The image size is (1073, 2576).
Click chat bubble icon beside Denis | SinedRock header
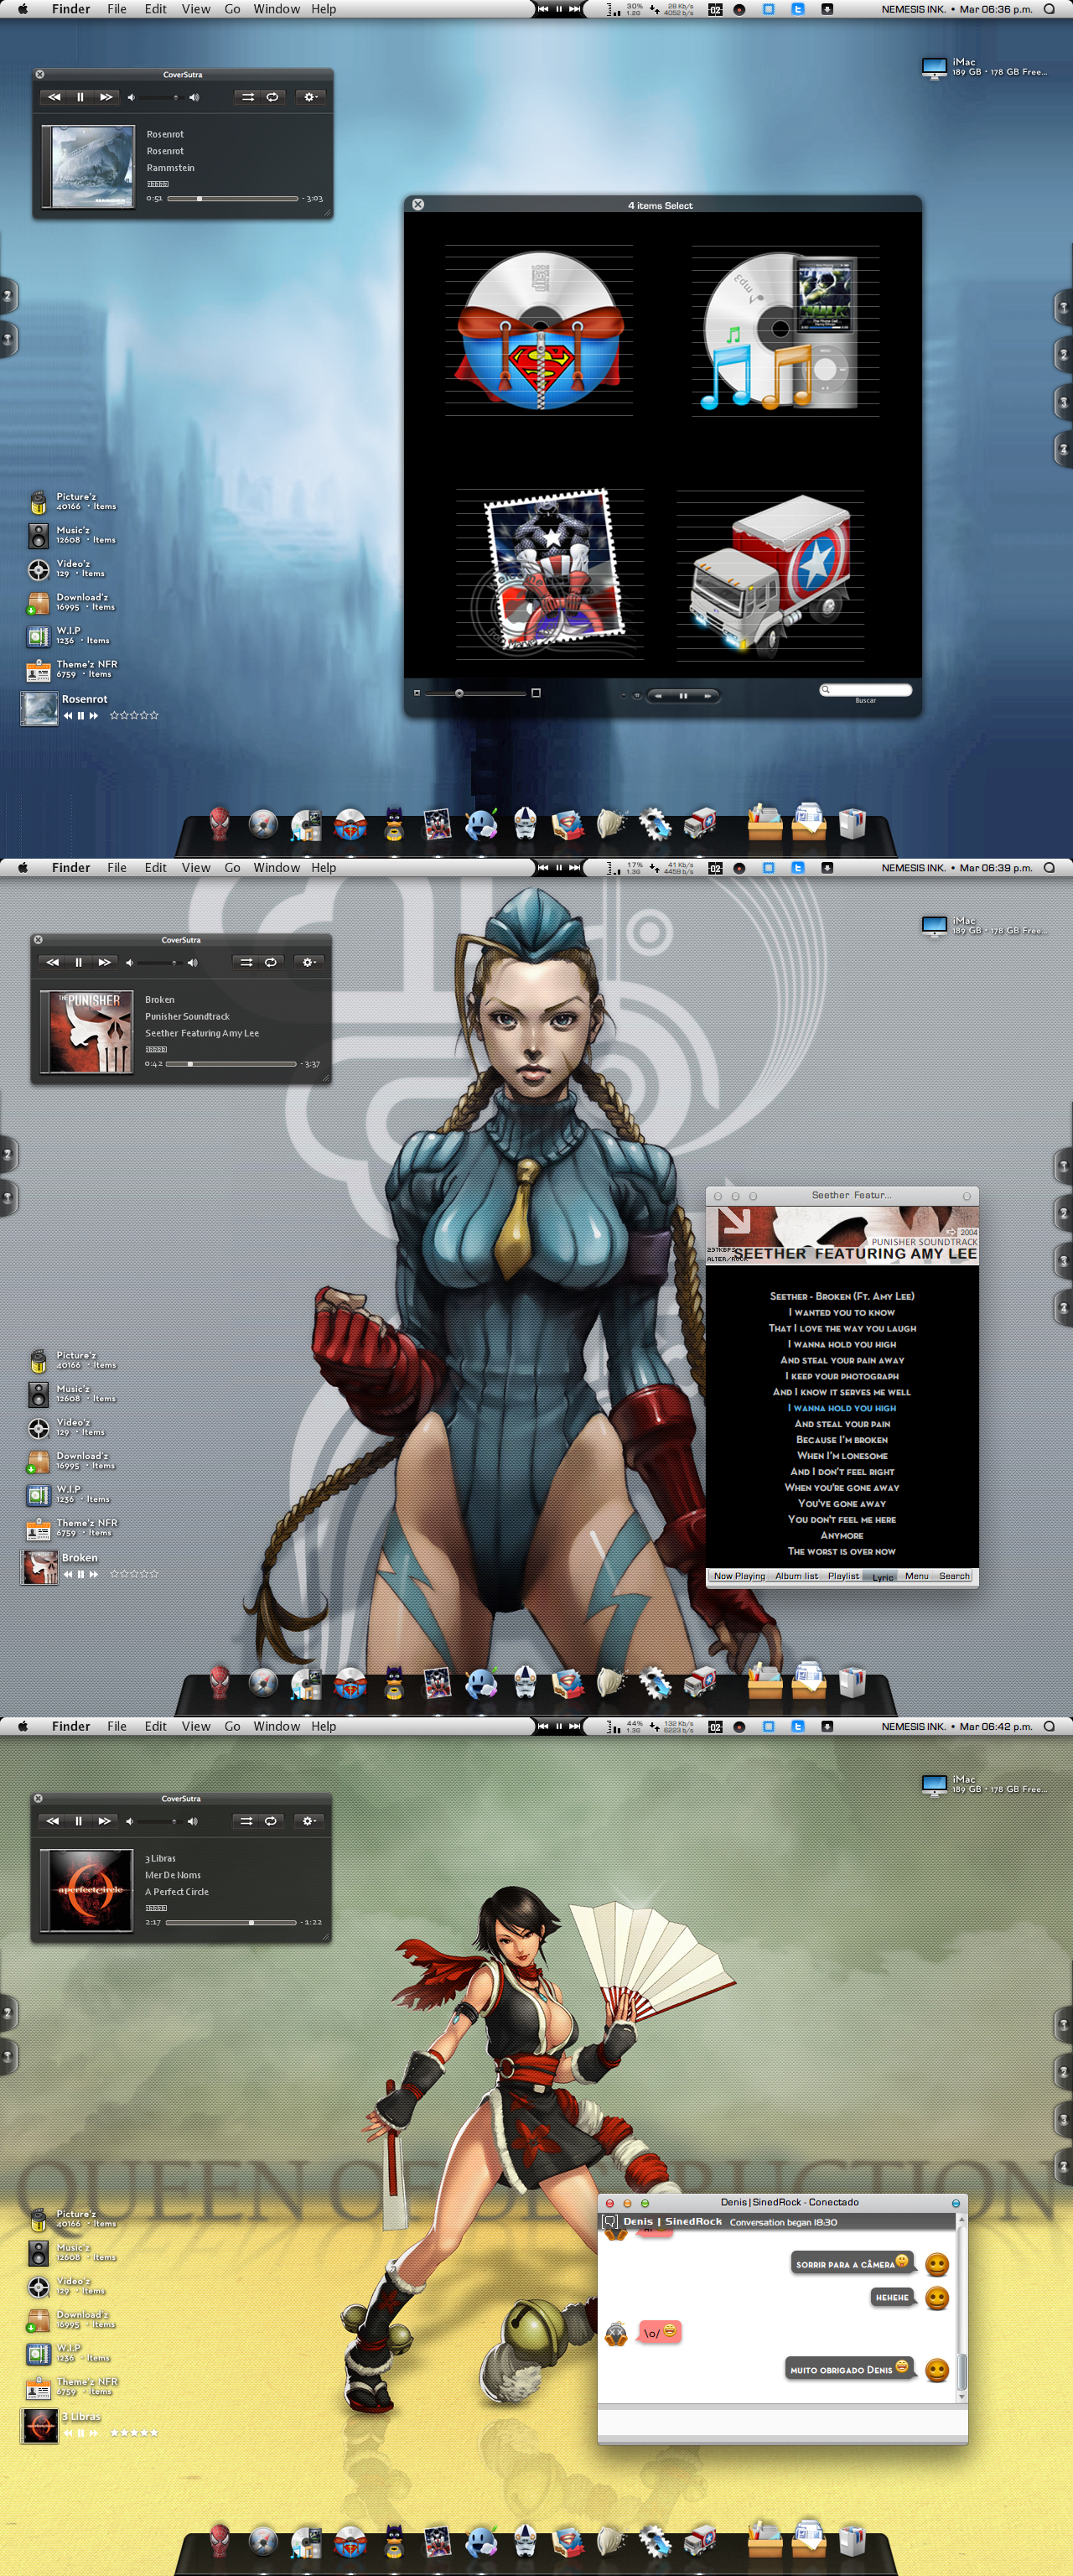pos(609,2222)
